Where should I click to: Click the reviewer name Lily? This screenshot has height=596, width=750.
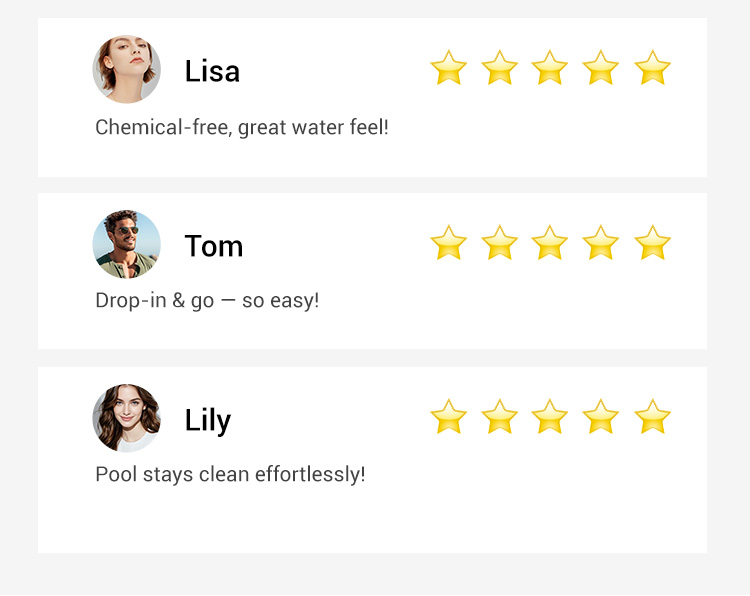point(208,421)
